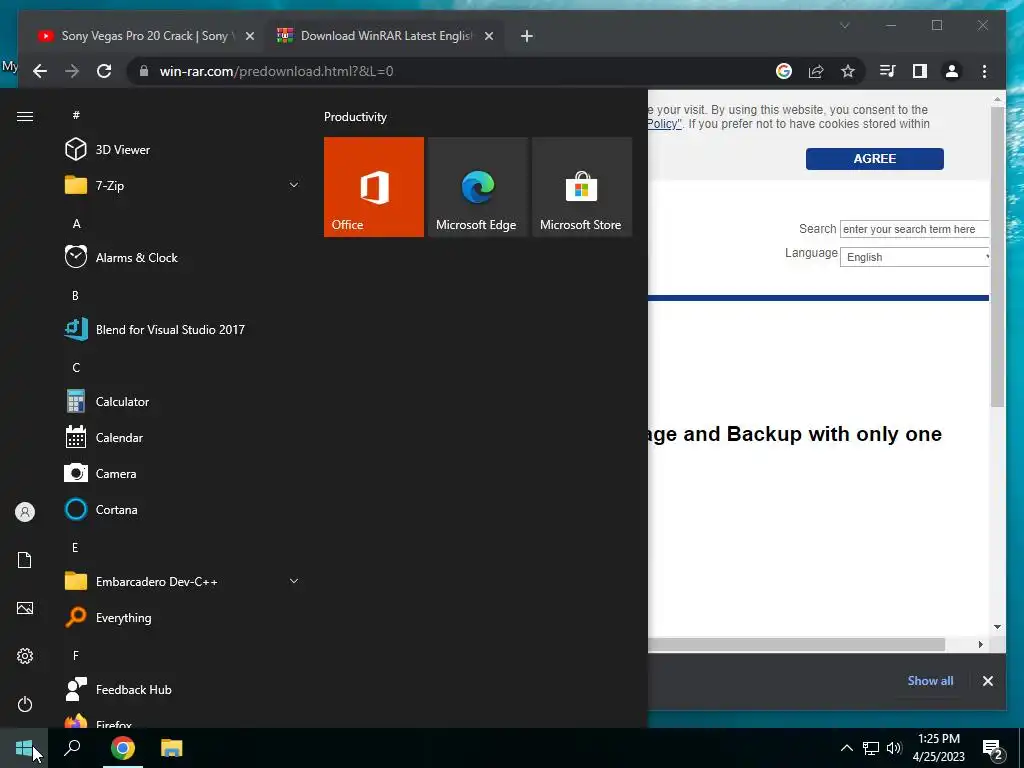
Task: Launch Blend for Visual Studio 2017
Action: tap(183, 329)
